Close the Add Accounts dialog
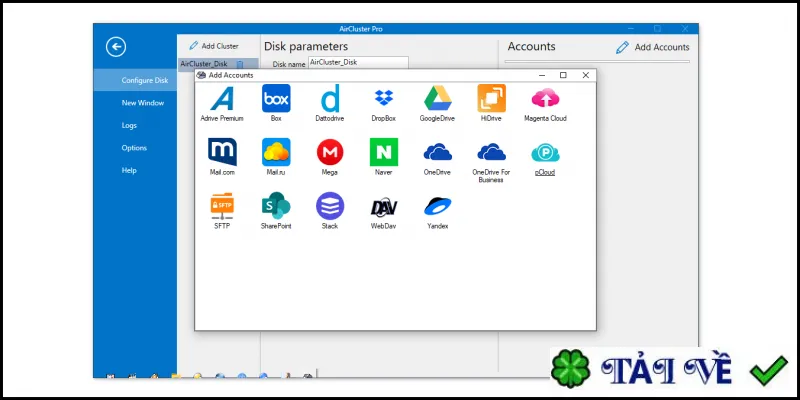Screen dimensions: 800x400 (586, 75)
